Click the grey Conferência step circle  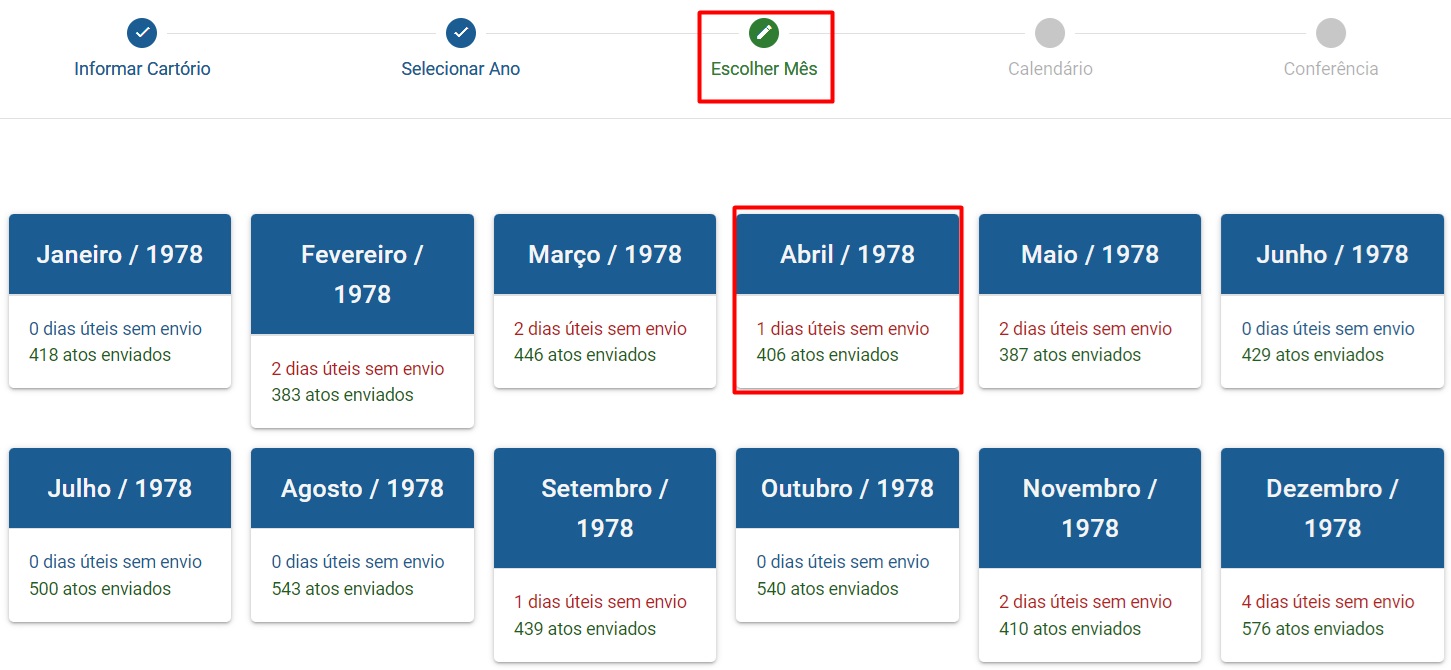click(x=1331, y=33)
